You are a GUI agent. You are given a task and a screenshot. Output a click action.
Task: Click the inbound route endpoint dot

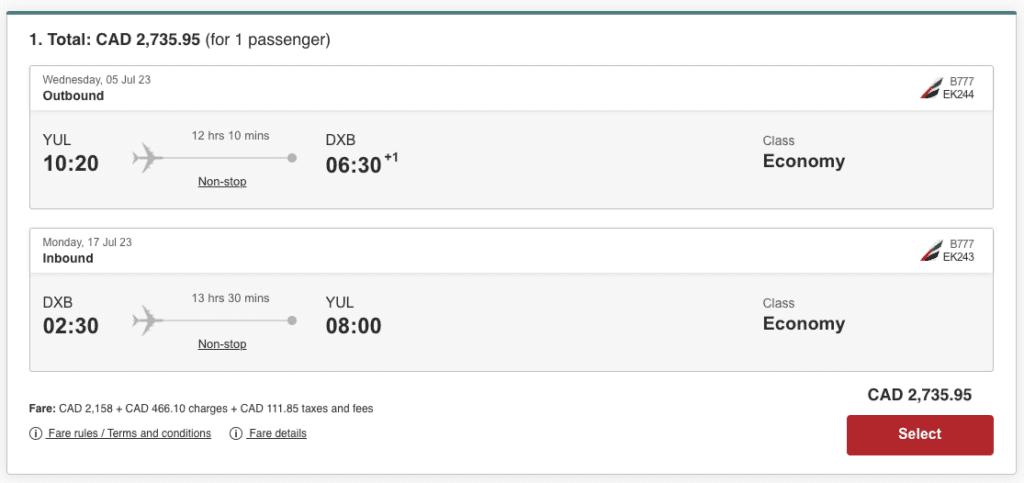[292, 320]
